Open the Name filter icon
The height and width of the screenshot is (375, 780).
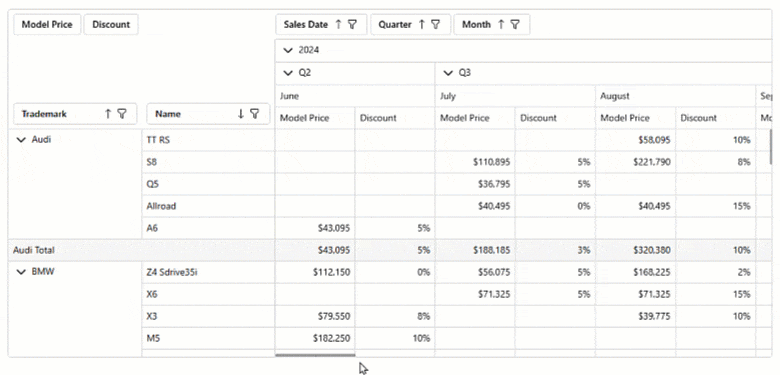click(x=255, y=114)
